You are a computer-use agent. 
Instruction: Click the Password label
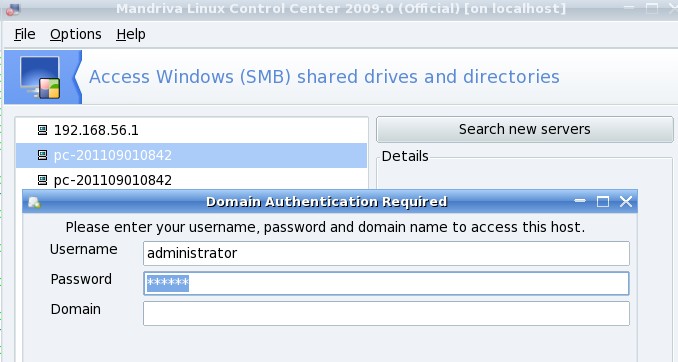tap(81, 279)
